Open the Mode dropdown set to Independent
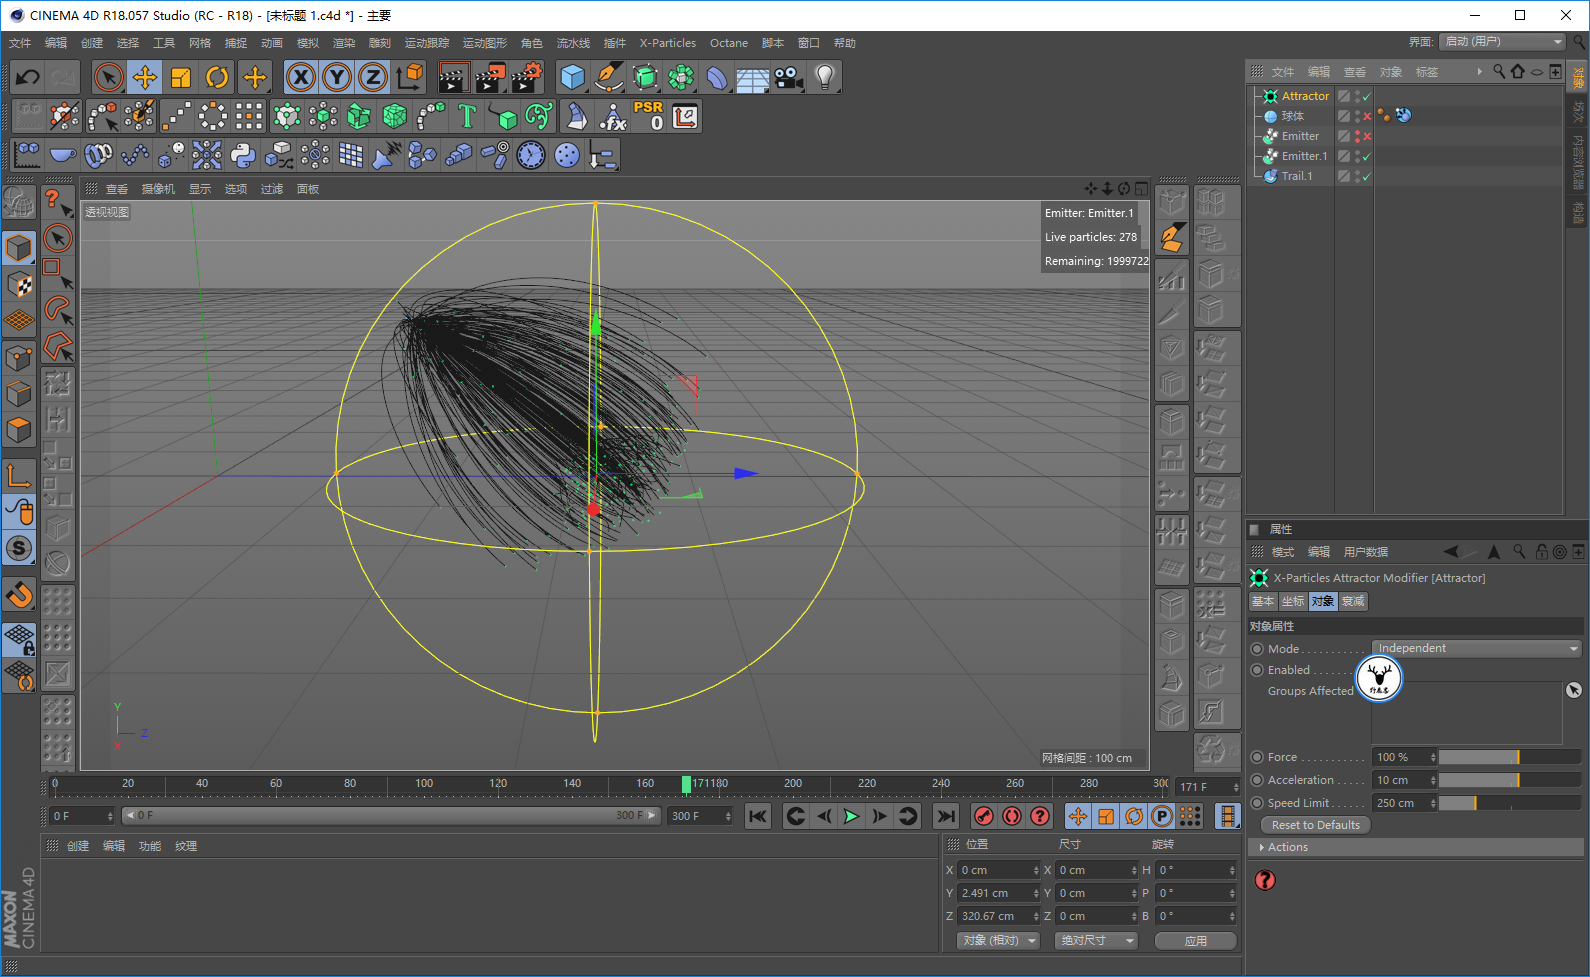1590x977 pixels. click(1477, 648)
